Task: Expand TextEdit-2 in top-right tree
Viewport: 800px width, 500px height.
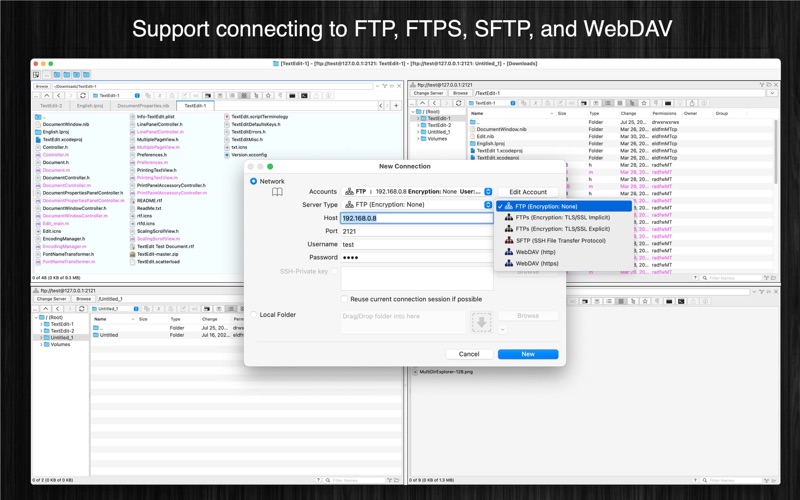Action: (418, 125)
